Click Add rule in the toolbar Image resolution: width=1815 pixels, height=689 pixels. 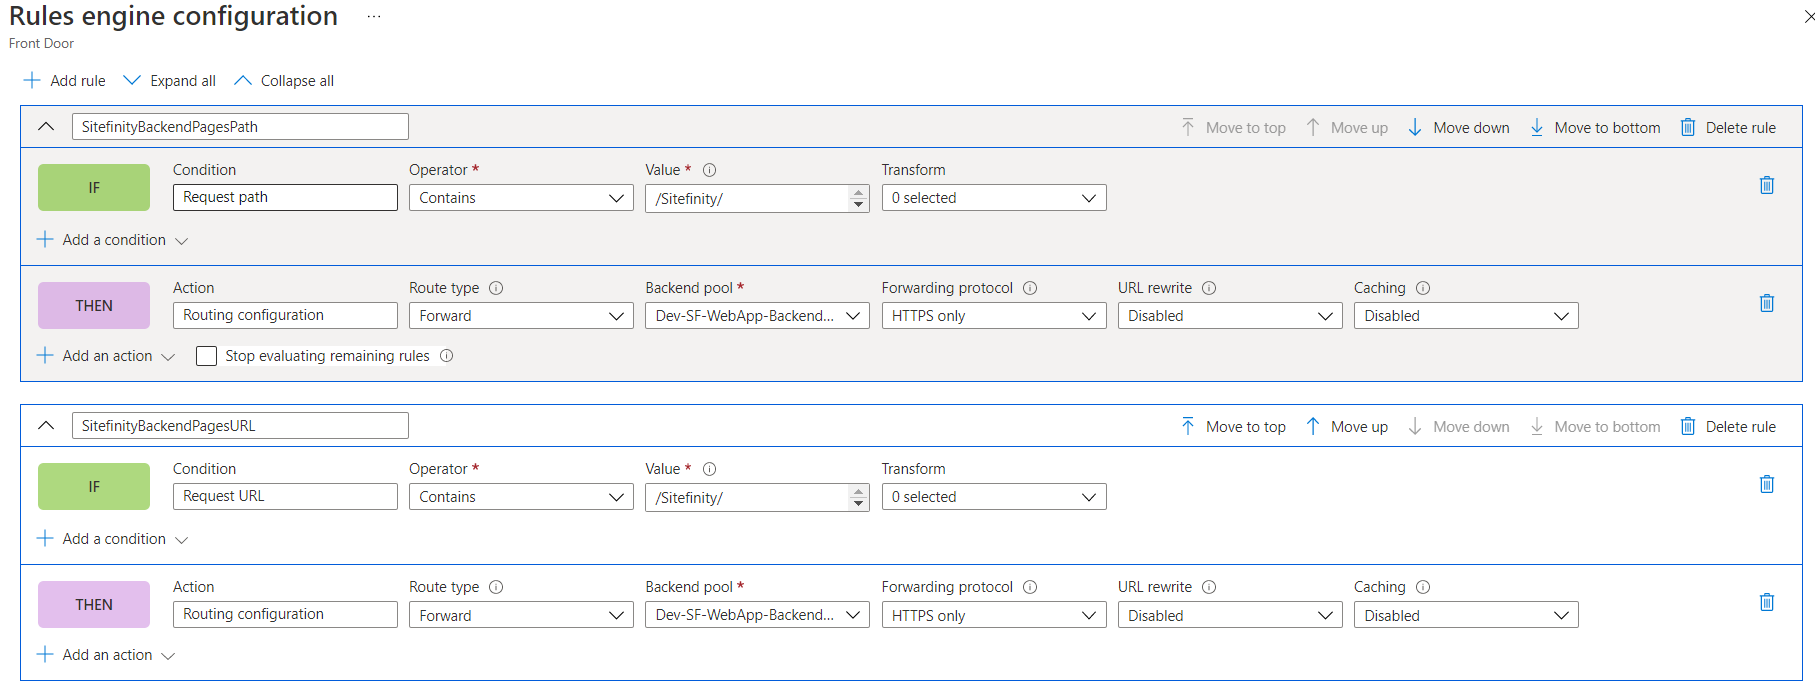(64, 81)
